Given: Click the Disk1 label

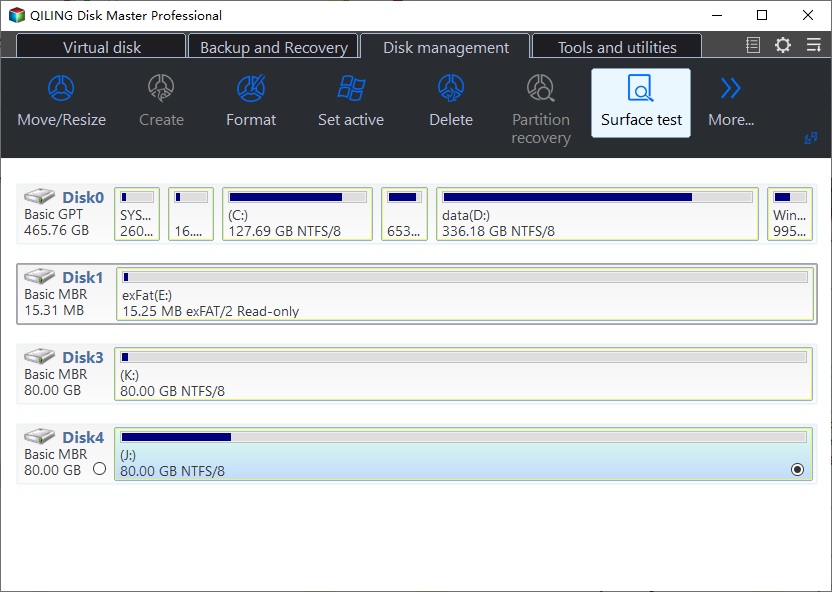Looking at the screenshot, I should point(83,277).
